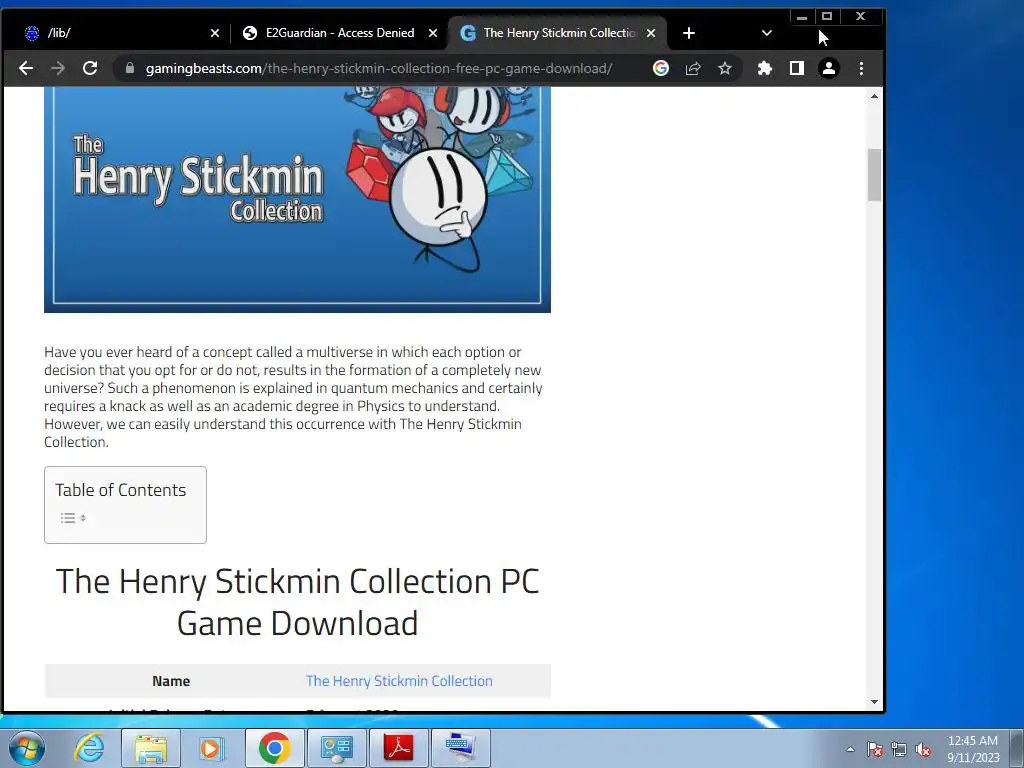The width and height of the screenshot is (1024, 768).
Task: Show hidden system tray icons
Action: (850, 749)
